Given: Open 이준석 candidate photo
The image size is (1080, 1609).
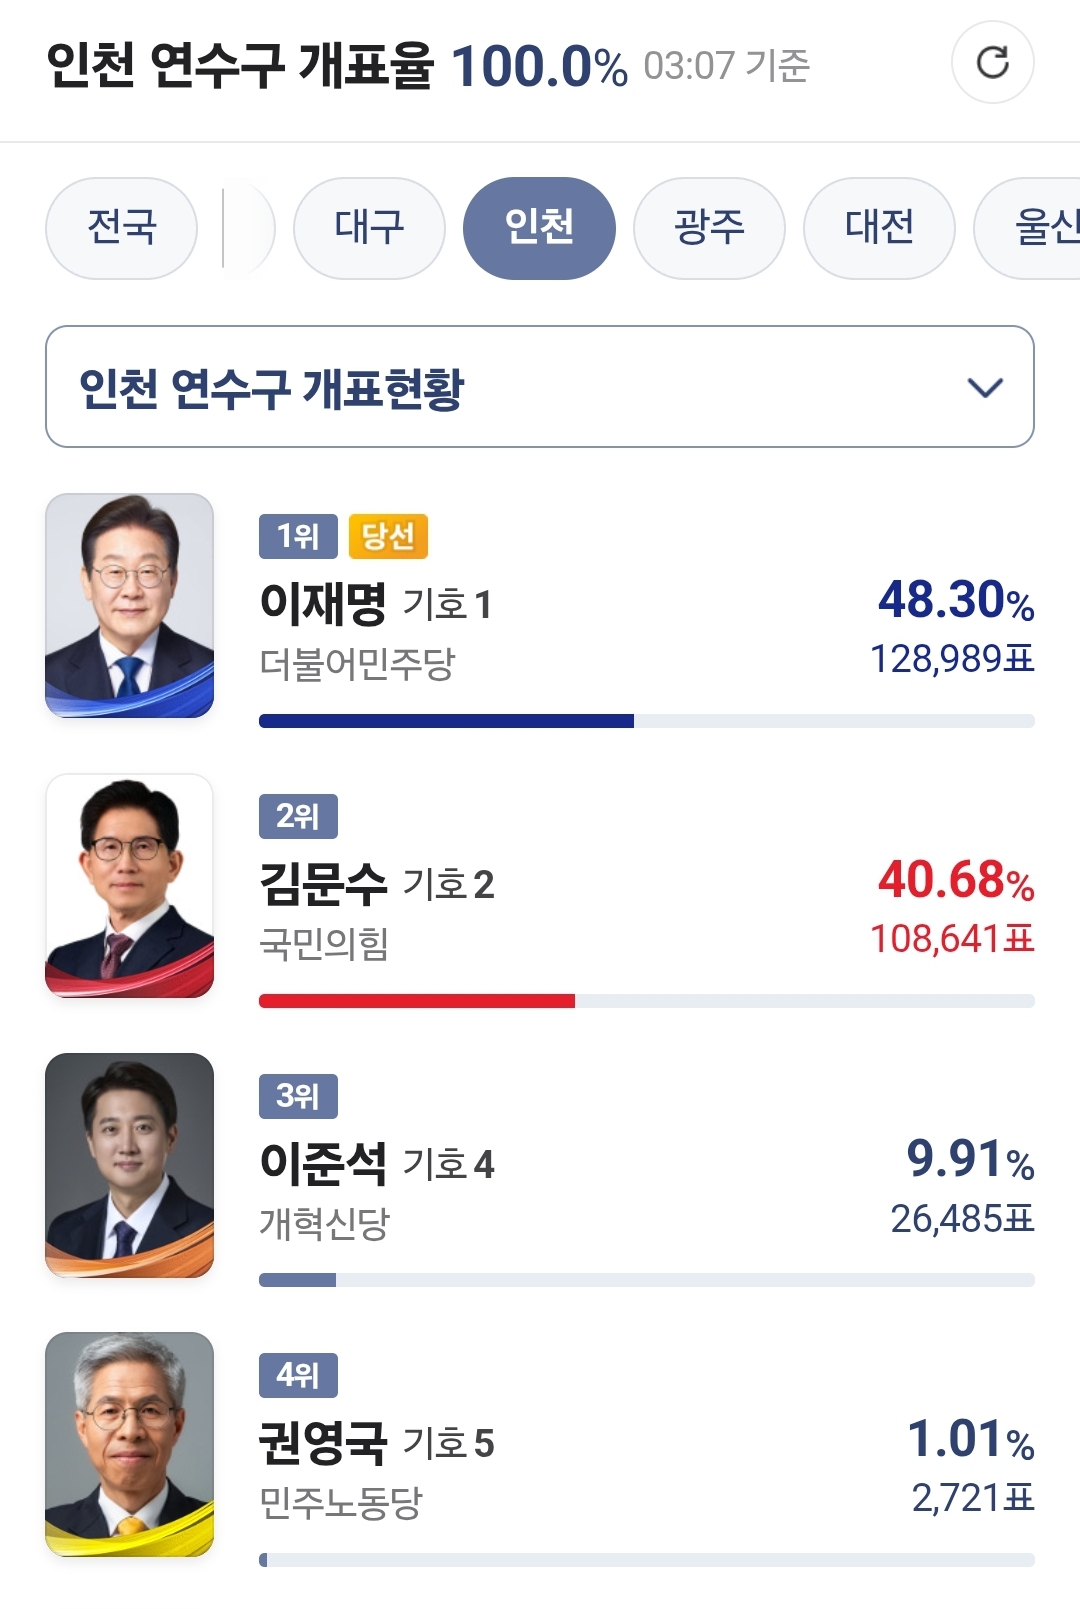Looking at the screenshot, I should (130, 1165).
